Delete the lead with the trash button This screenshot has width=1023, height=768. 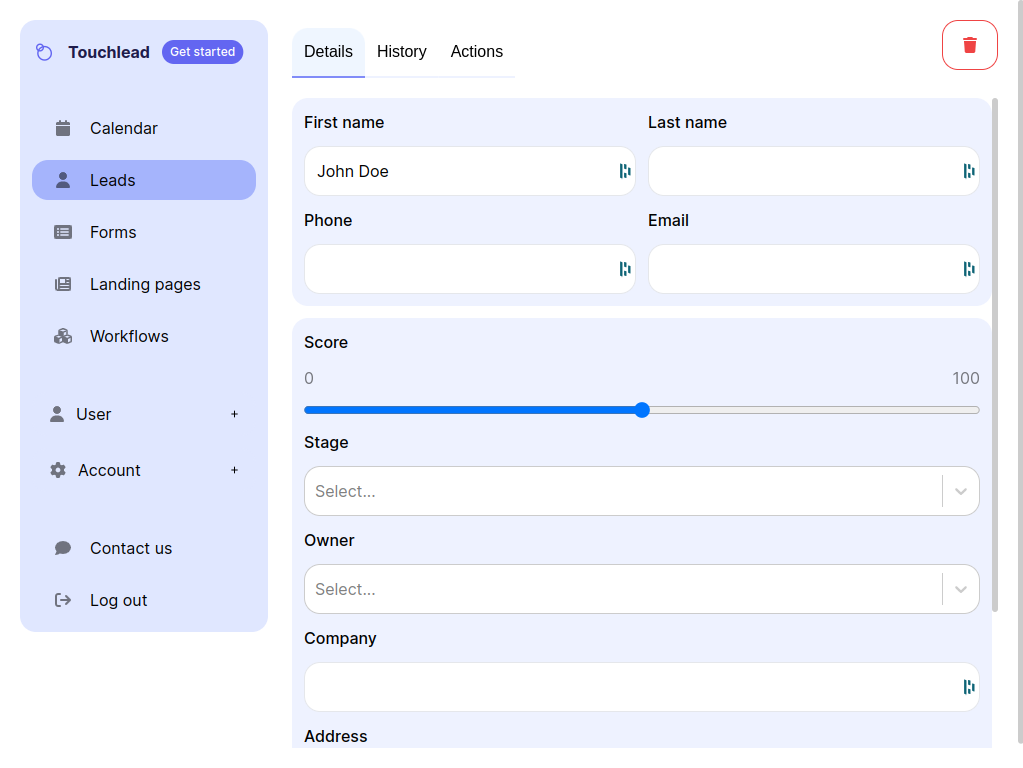pyautogui.click(x=970, y=45)
